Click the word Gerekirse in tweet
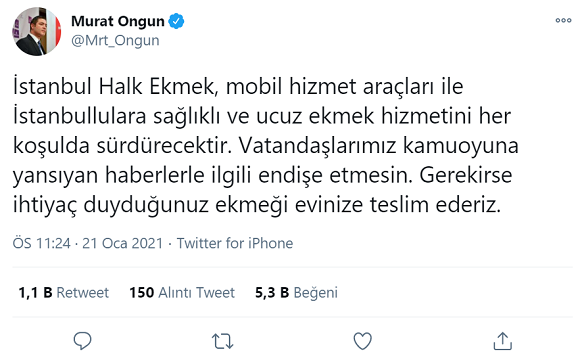 (x=466, y=175)
